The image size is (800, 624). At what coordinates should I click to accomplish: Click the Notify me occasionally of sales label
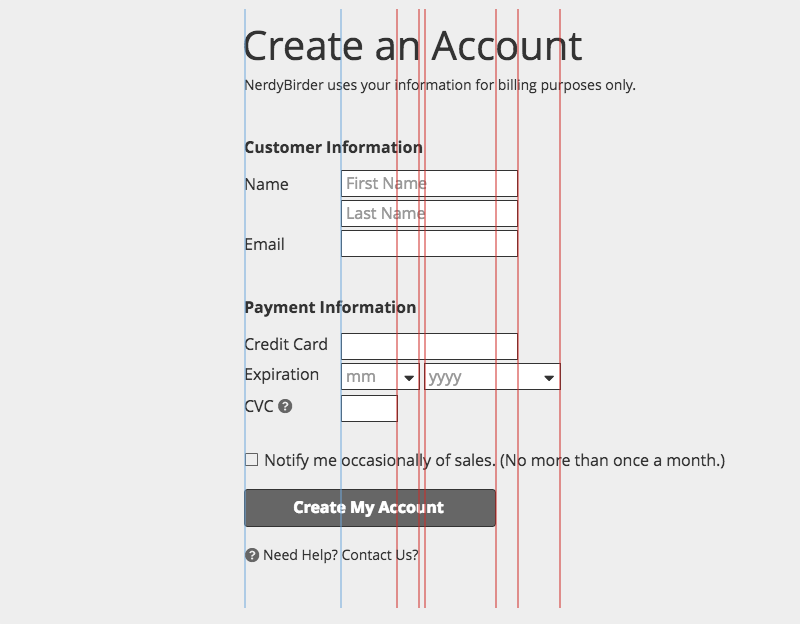[x=494, y=461]
